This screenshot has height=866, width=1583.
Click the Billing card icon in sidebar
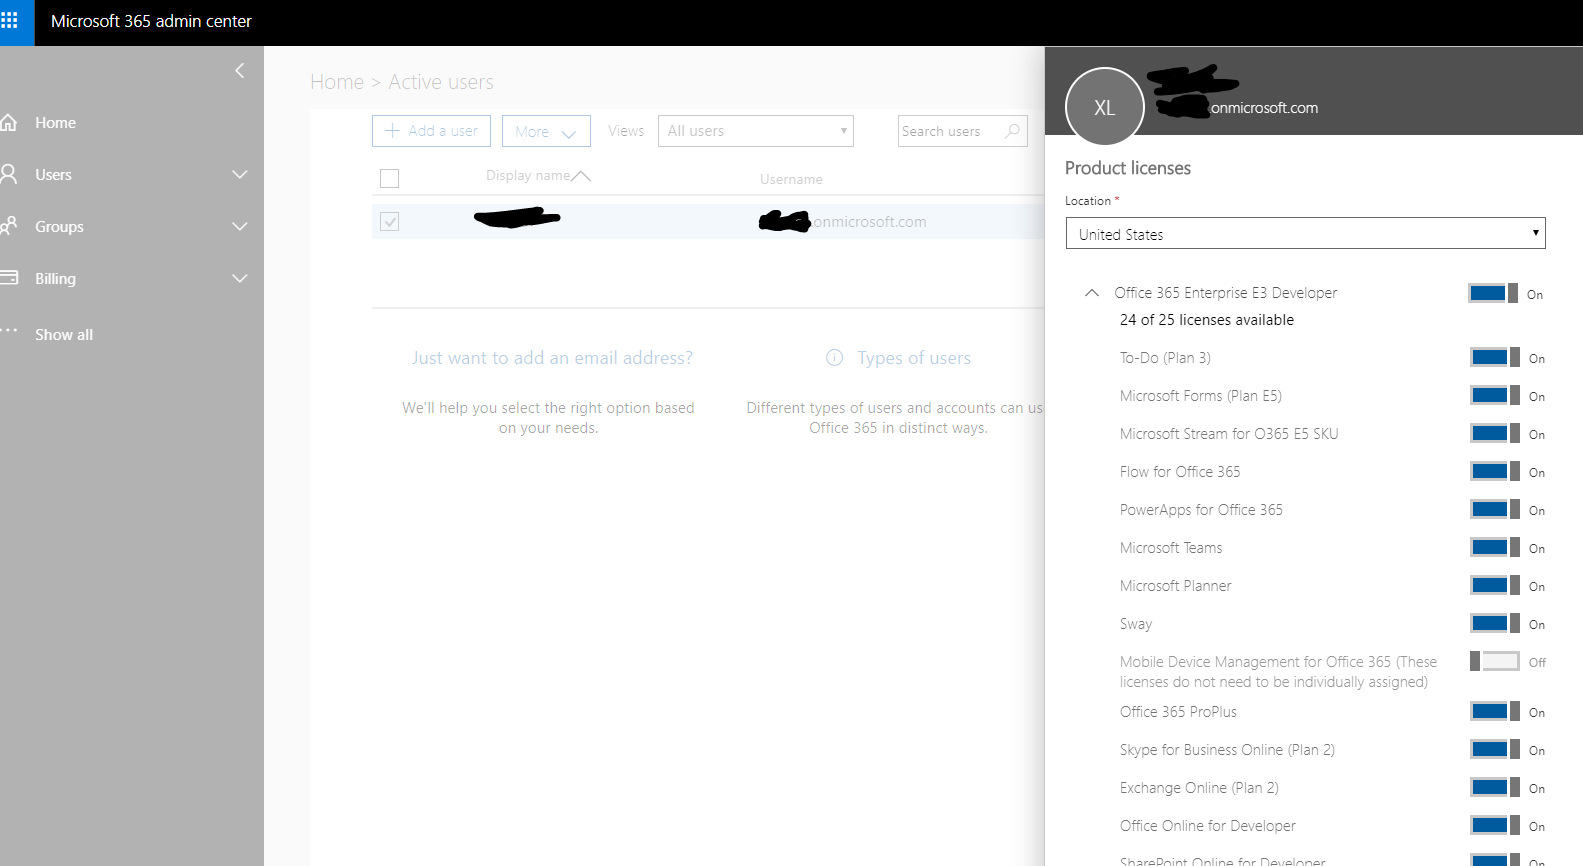point(9,278)
